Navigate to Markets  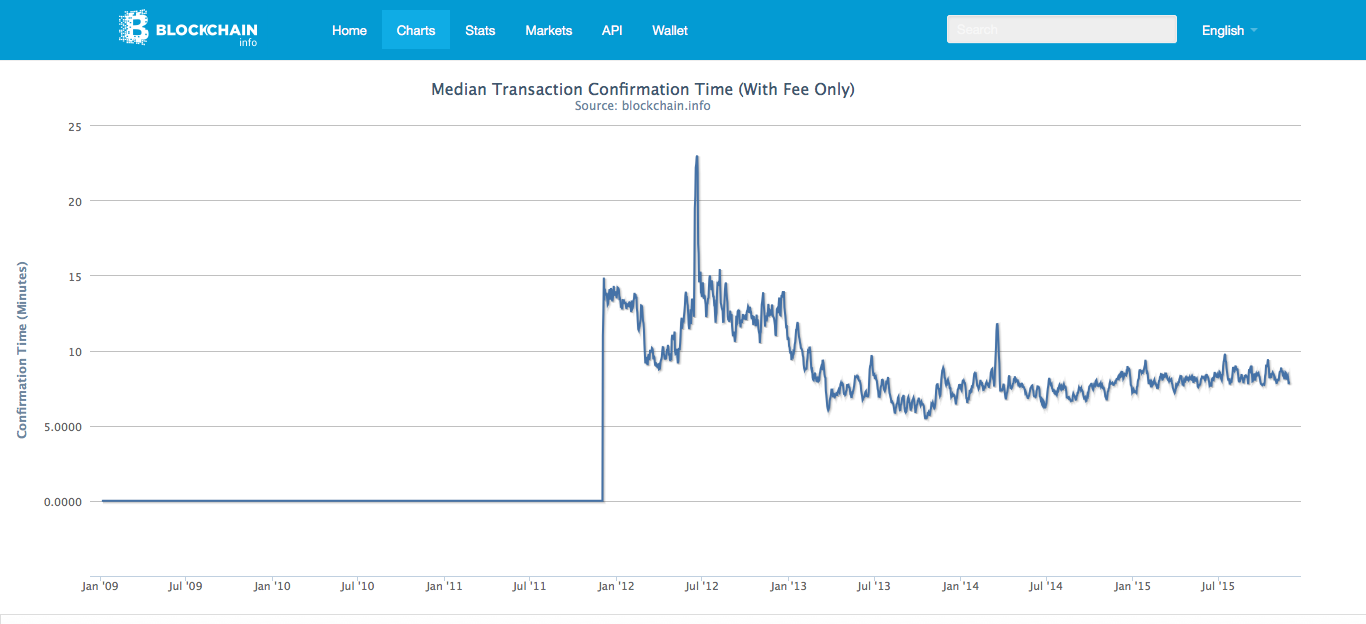549,30
